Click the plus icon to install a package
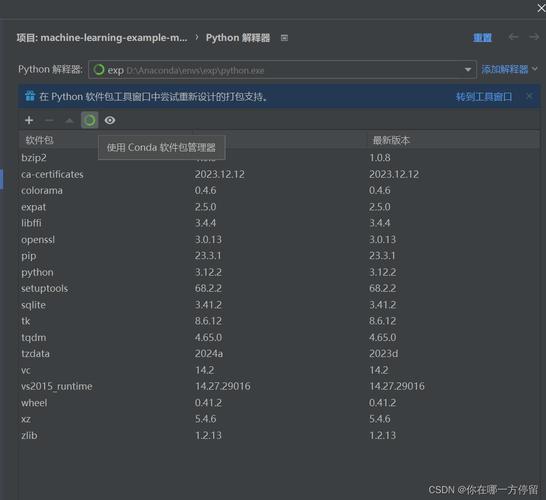The height and width of the screenshot is (500, 546). pyautogui.click(x=29, y=120)
